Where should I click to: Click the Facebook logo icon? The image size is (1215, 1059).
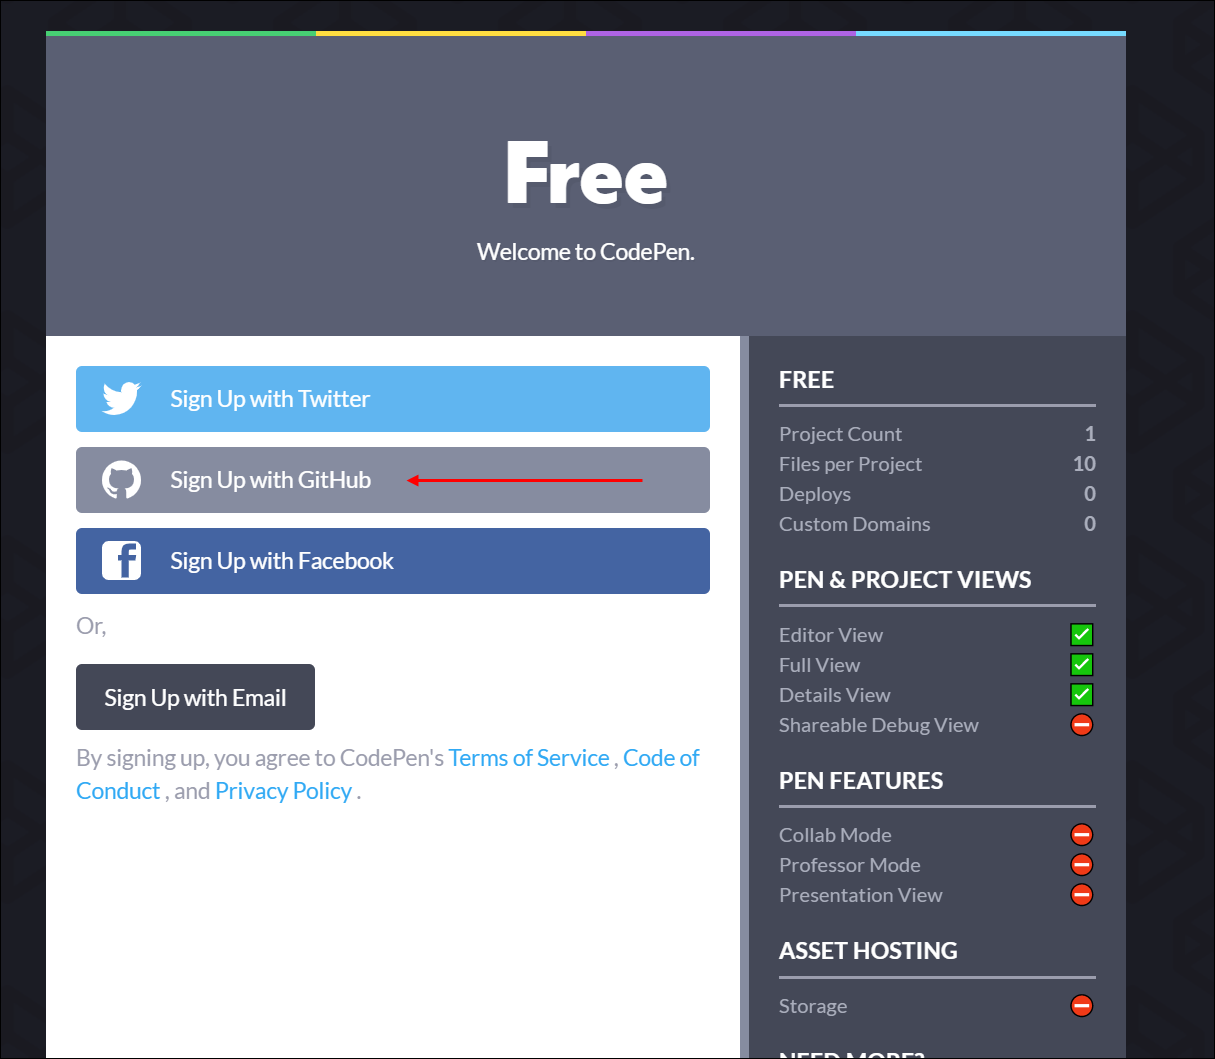tap(121, 561)
